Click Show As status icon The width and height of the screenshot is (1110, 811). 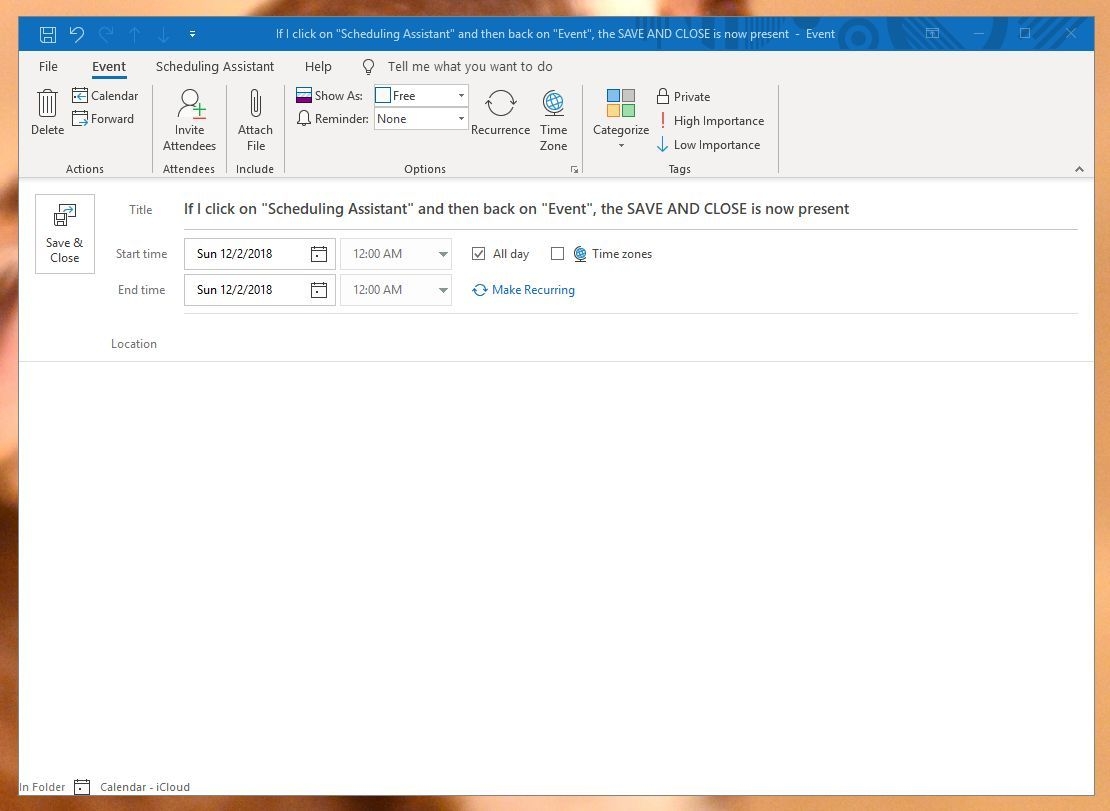pos(304,96)
